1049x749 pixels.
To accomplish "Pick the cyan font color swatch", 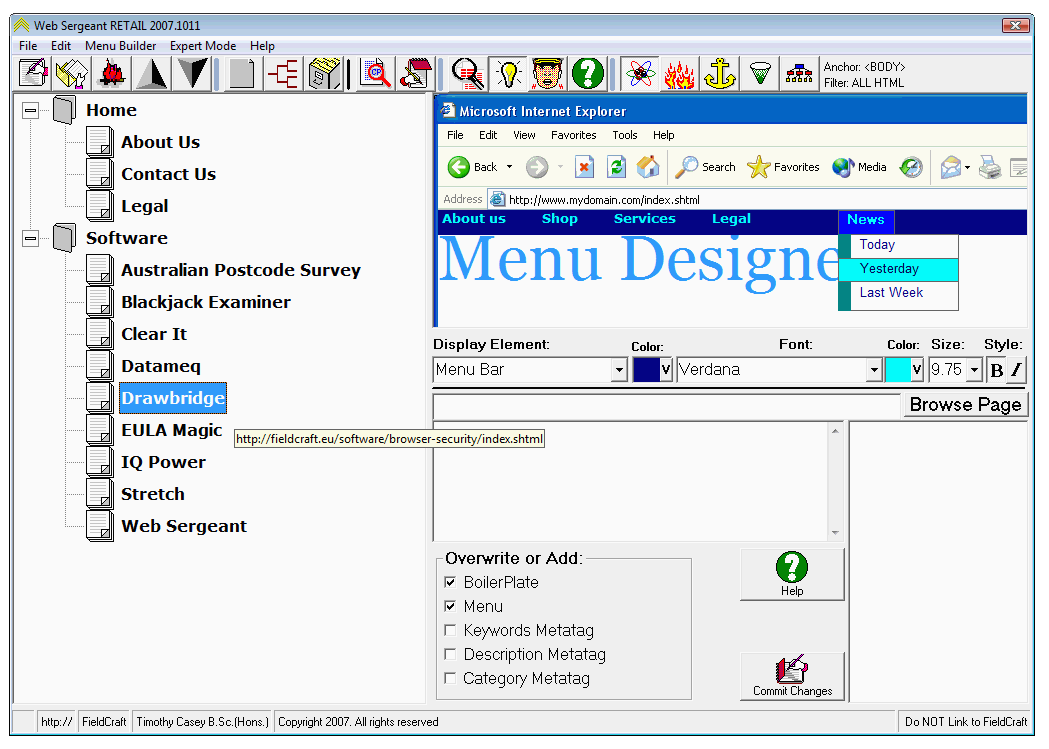I will click(x=898, y=370).
